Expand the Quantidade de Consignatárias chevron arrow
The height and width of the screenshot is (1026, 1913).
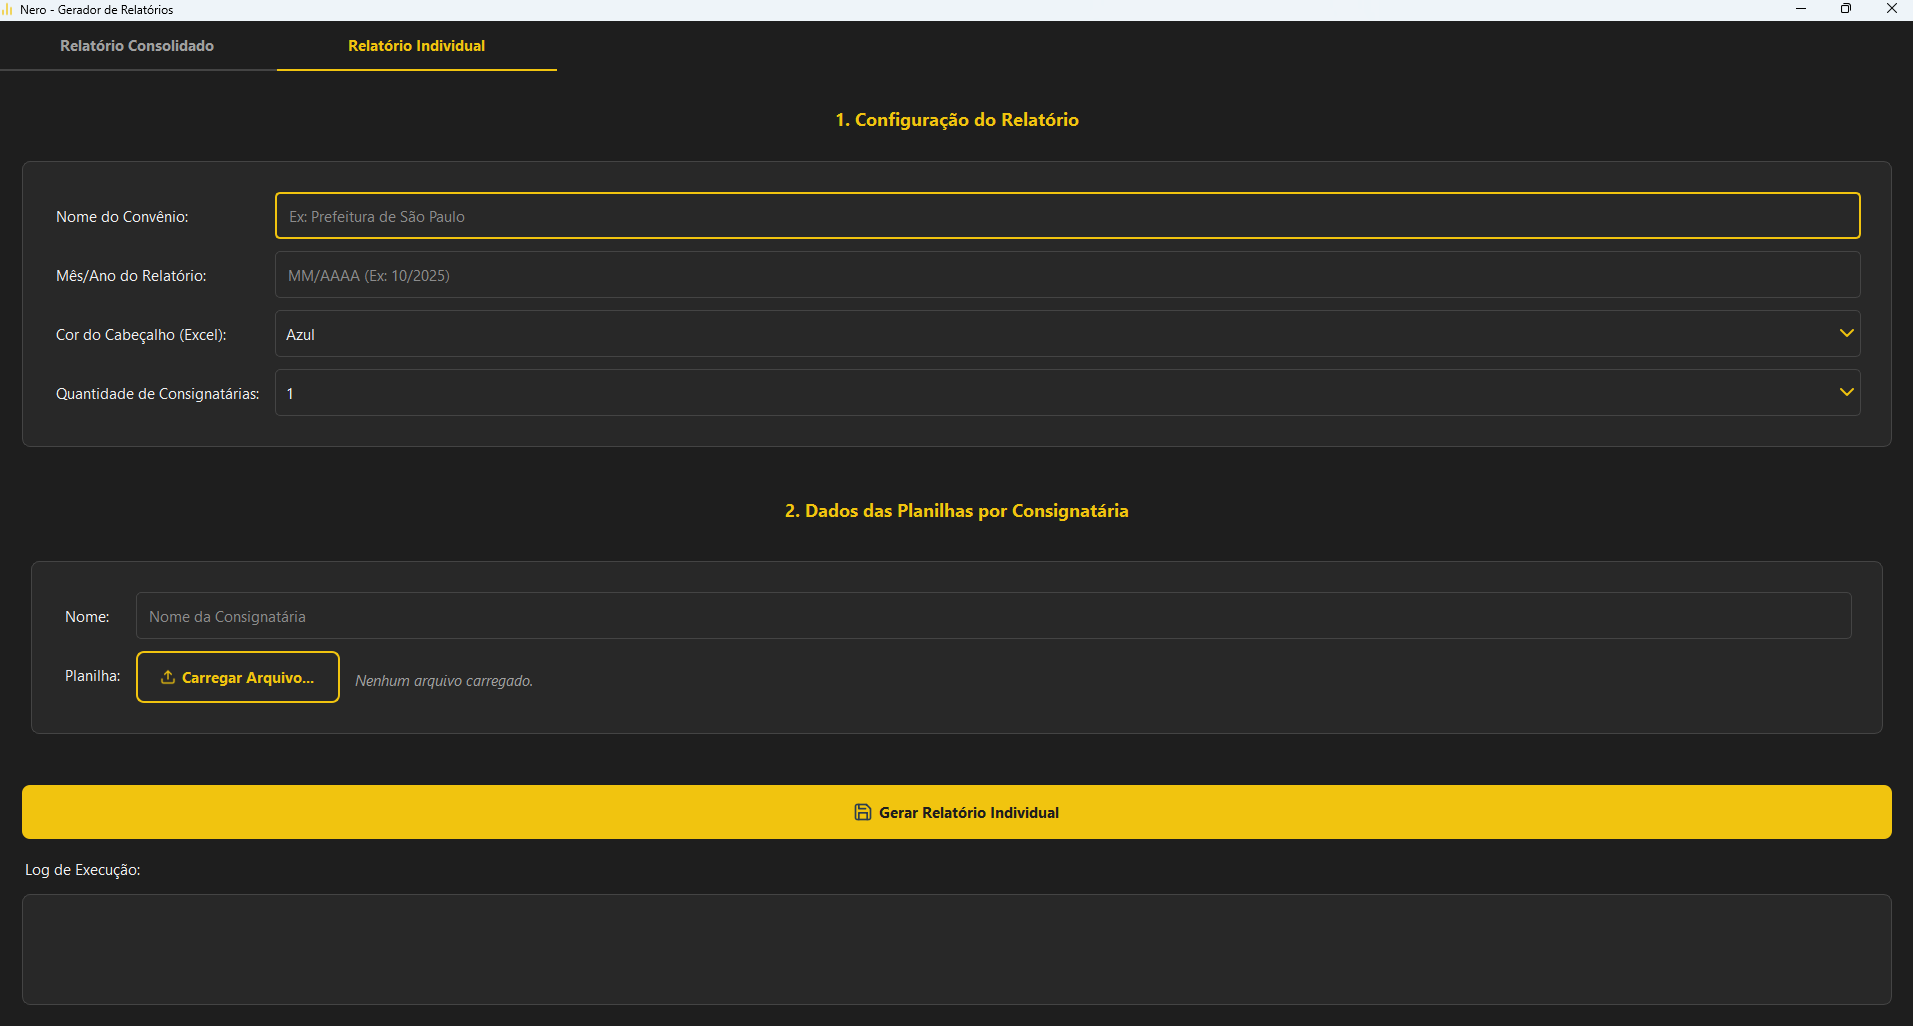1846,392
